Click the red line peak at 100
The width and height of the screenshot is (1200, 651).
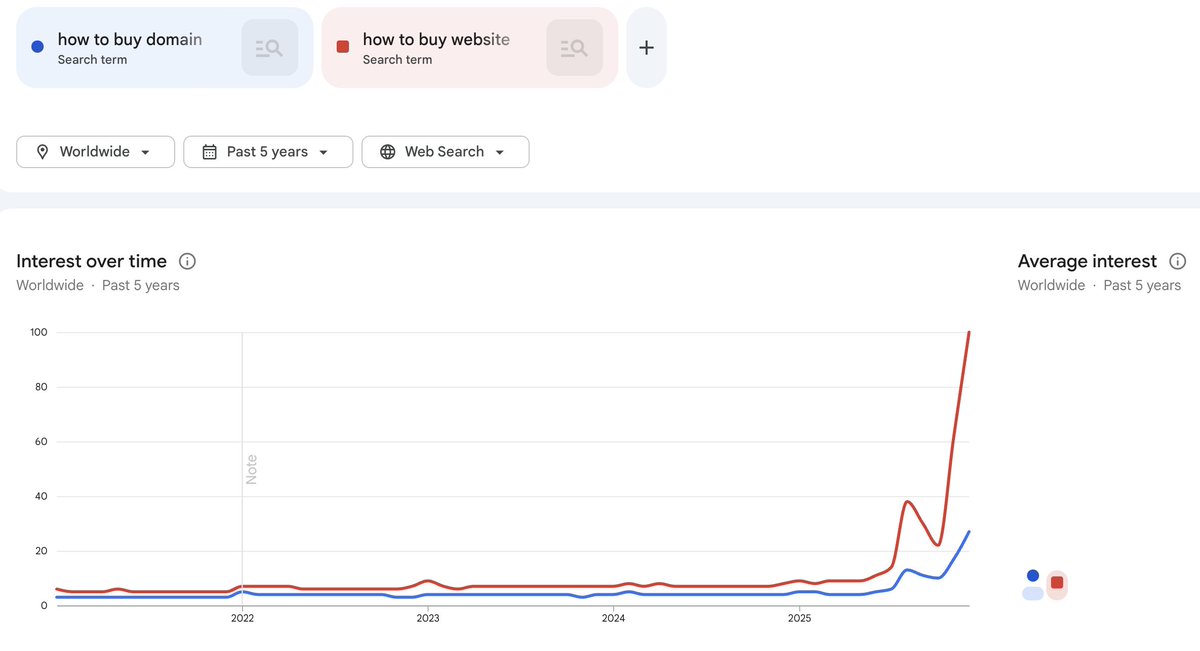(x=969, y=333)
